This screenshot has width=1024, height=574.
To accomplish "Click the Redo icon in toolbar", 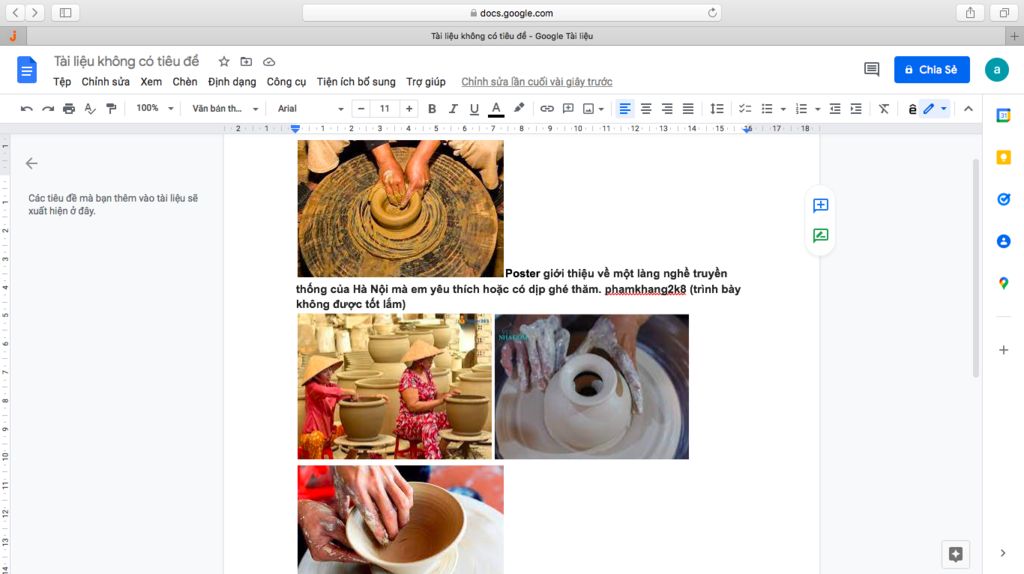I will pyautogui.click(x=48, y=109).
